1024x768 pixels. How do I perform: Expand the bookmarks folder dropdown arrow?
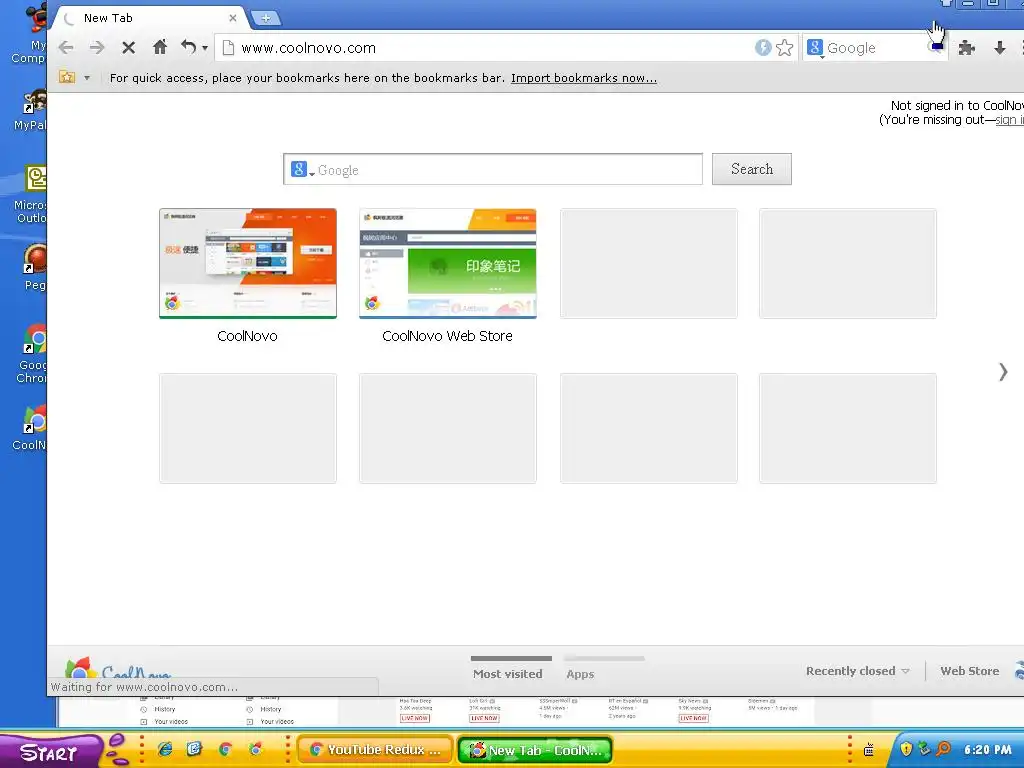point(87,78)
